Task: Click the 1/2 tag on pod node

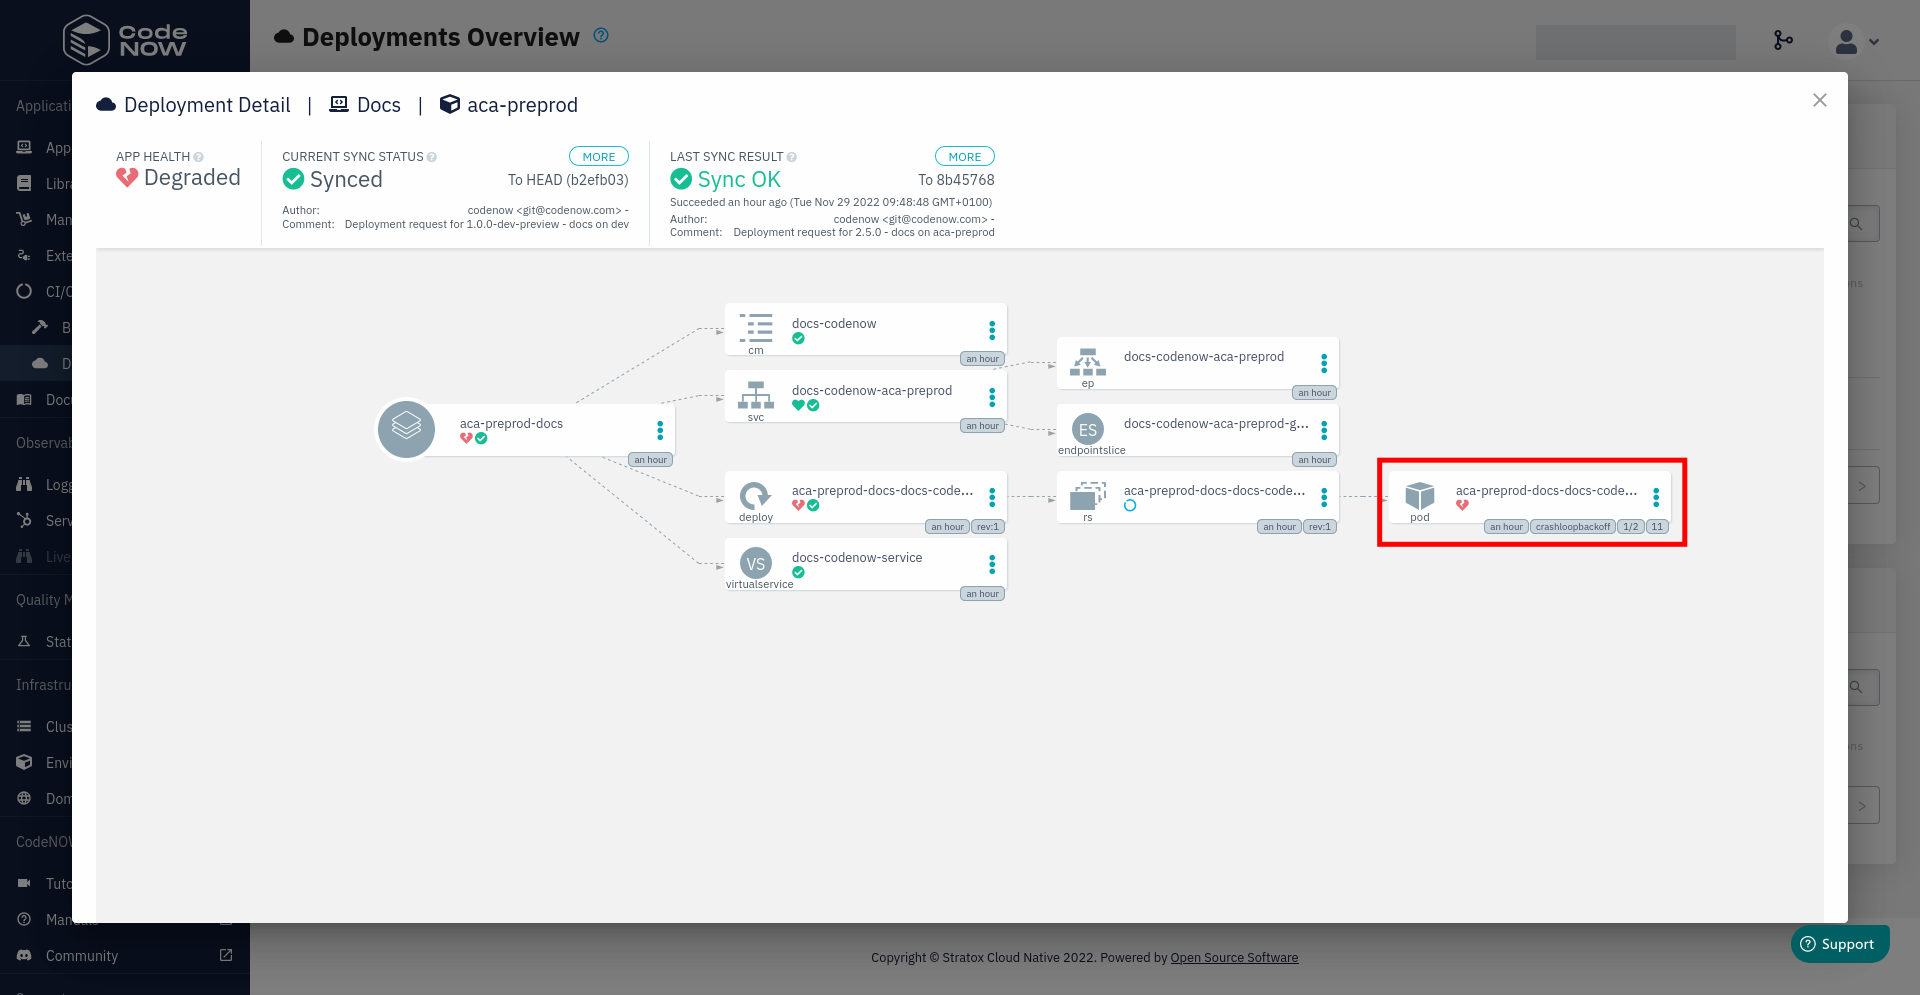Action: (1631, 527)
